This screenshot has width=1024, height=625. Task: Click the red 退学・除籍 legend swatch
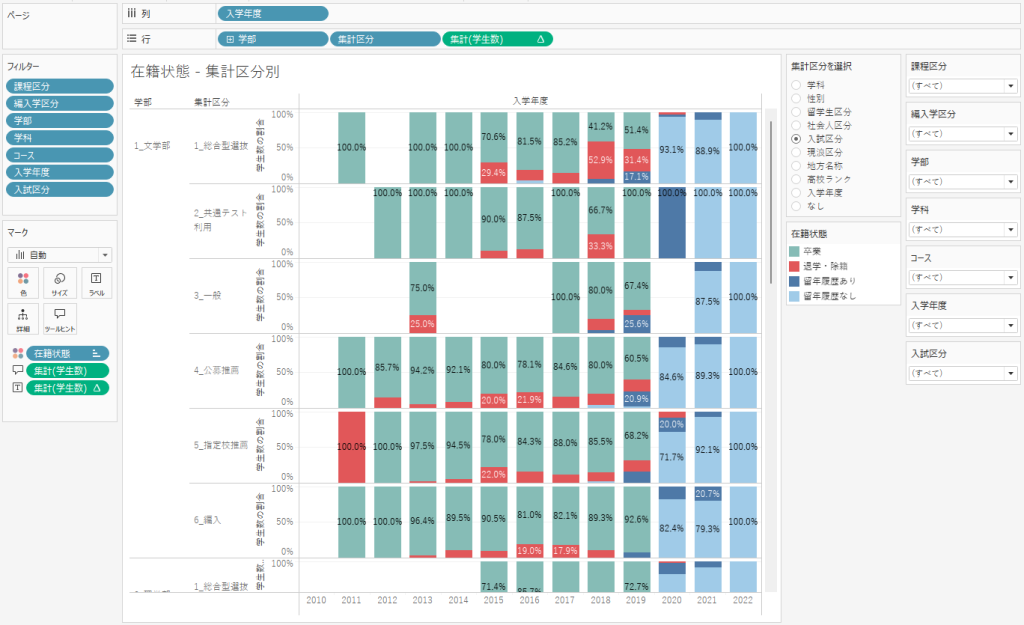coord(794,267)
